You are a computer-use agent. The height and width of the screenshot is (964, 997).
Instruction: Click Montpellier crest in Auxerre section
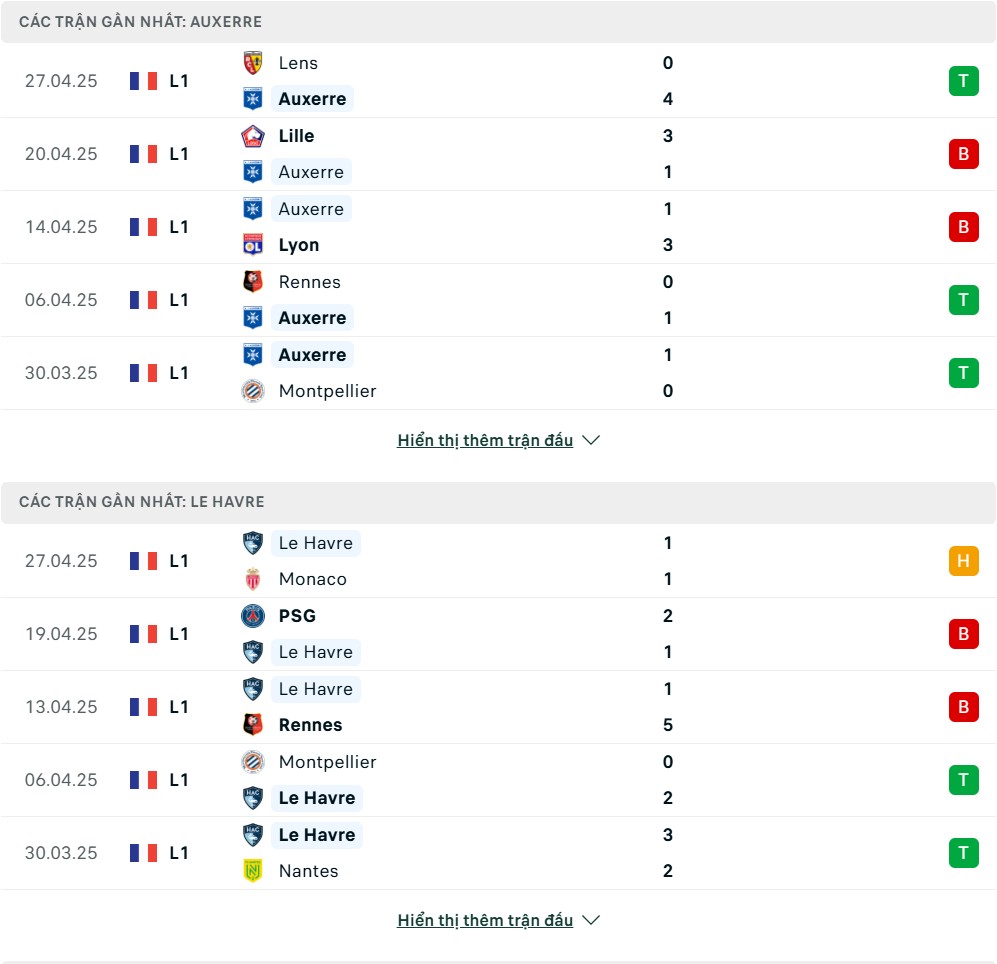252,391
